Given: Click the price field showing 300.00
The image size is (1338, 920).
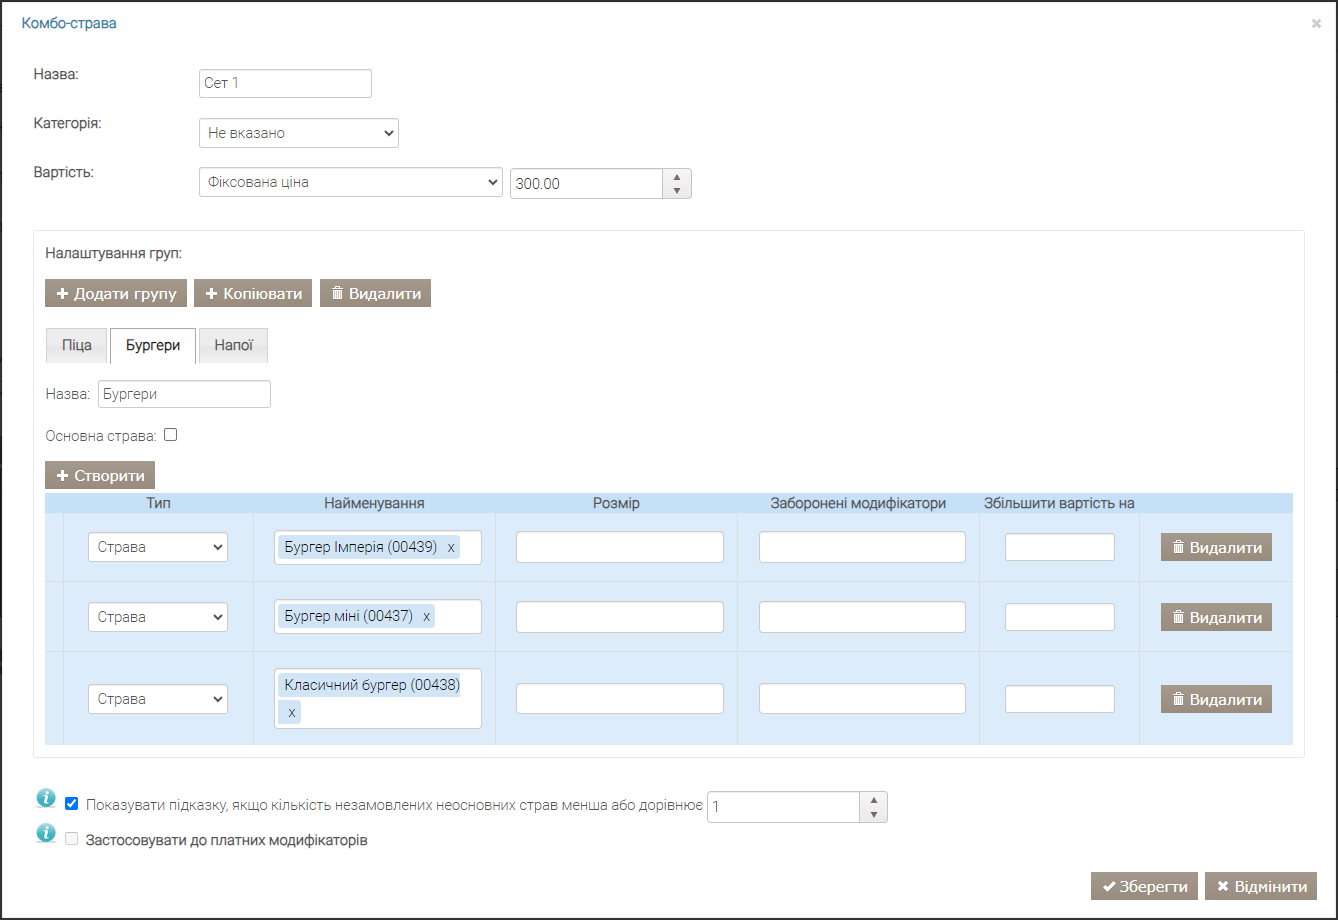Looking at the screenshot, I should 587,183.
